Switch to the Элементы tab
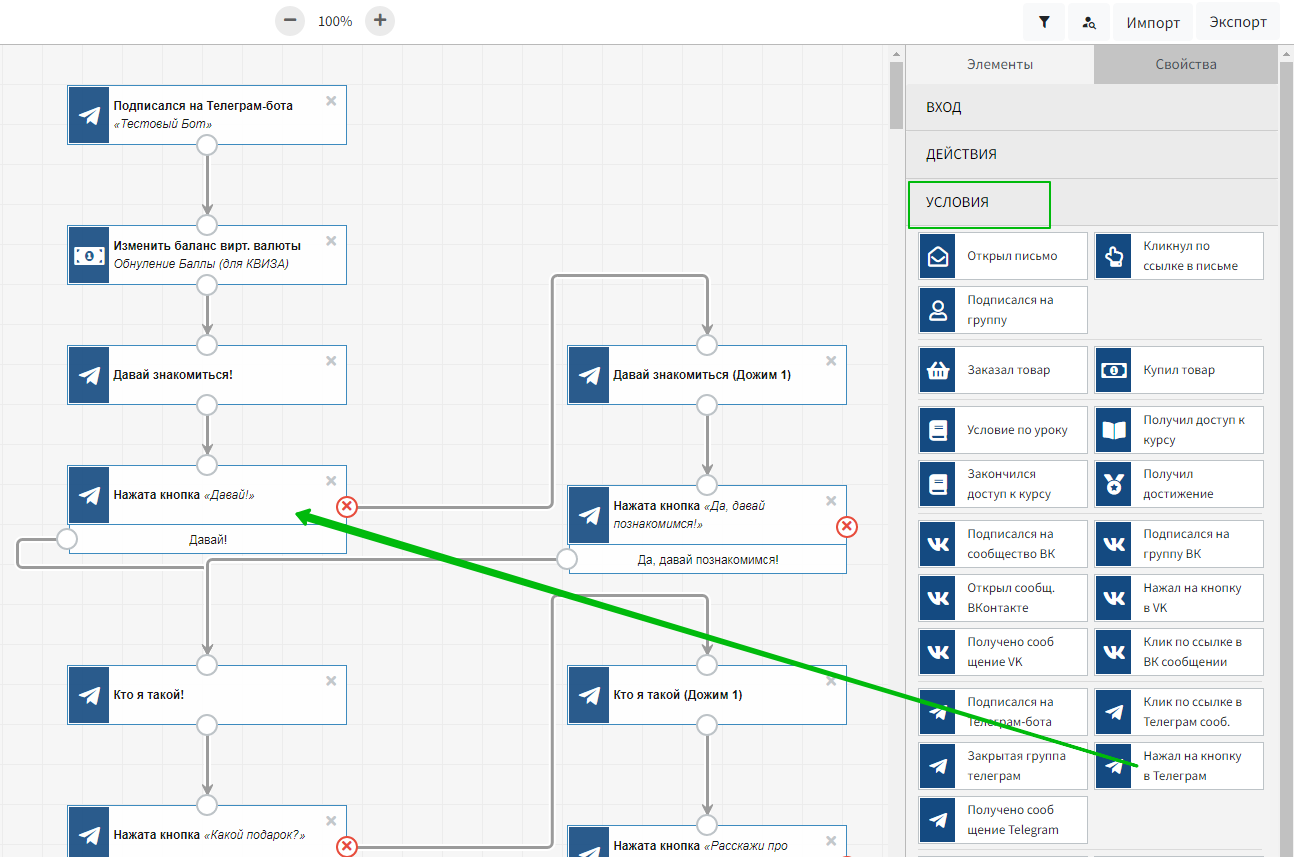The image size is (1294, 857). coord(1000,64)
